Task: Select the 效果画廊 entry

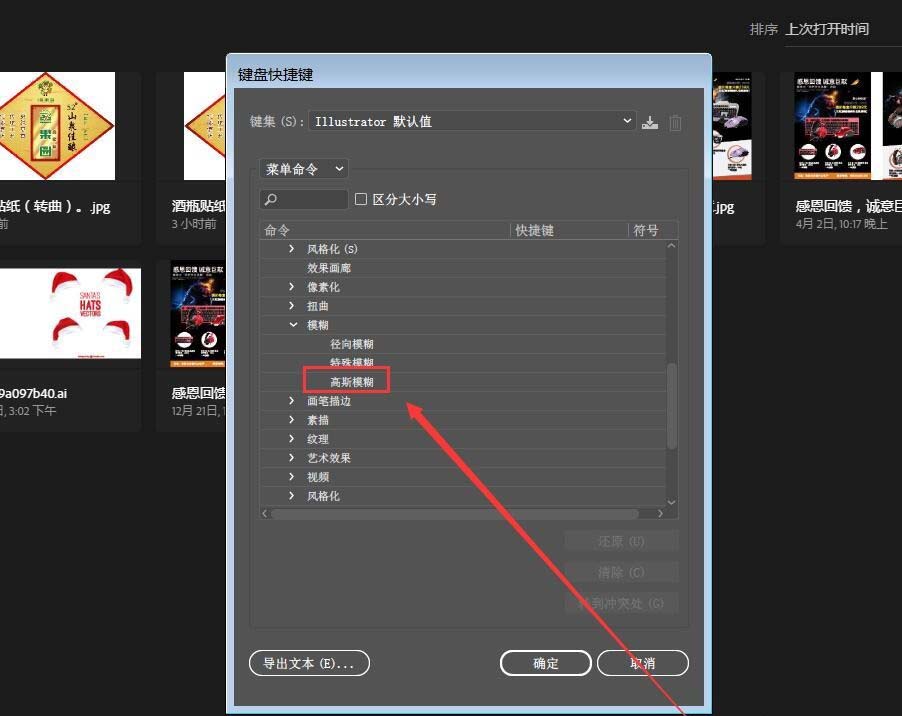Action: (329, 267)
